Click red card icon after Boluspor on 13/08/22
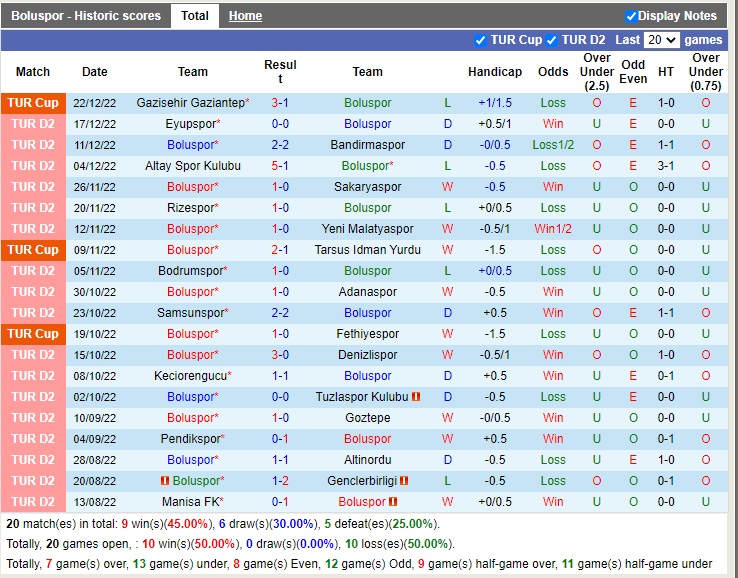The height and width of the screenshot is (578, 738). pos(393,502)
